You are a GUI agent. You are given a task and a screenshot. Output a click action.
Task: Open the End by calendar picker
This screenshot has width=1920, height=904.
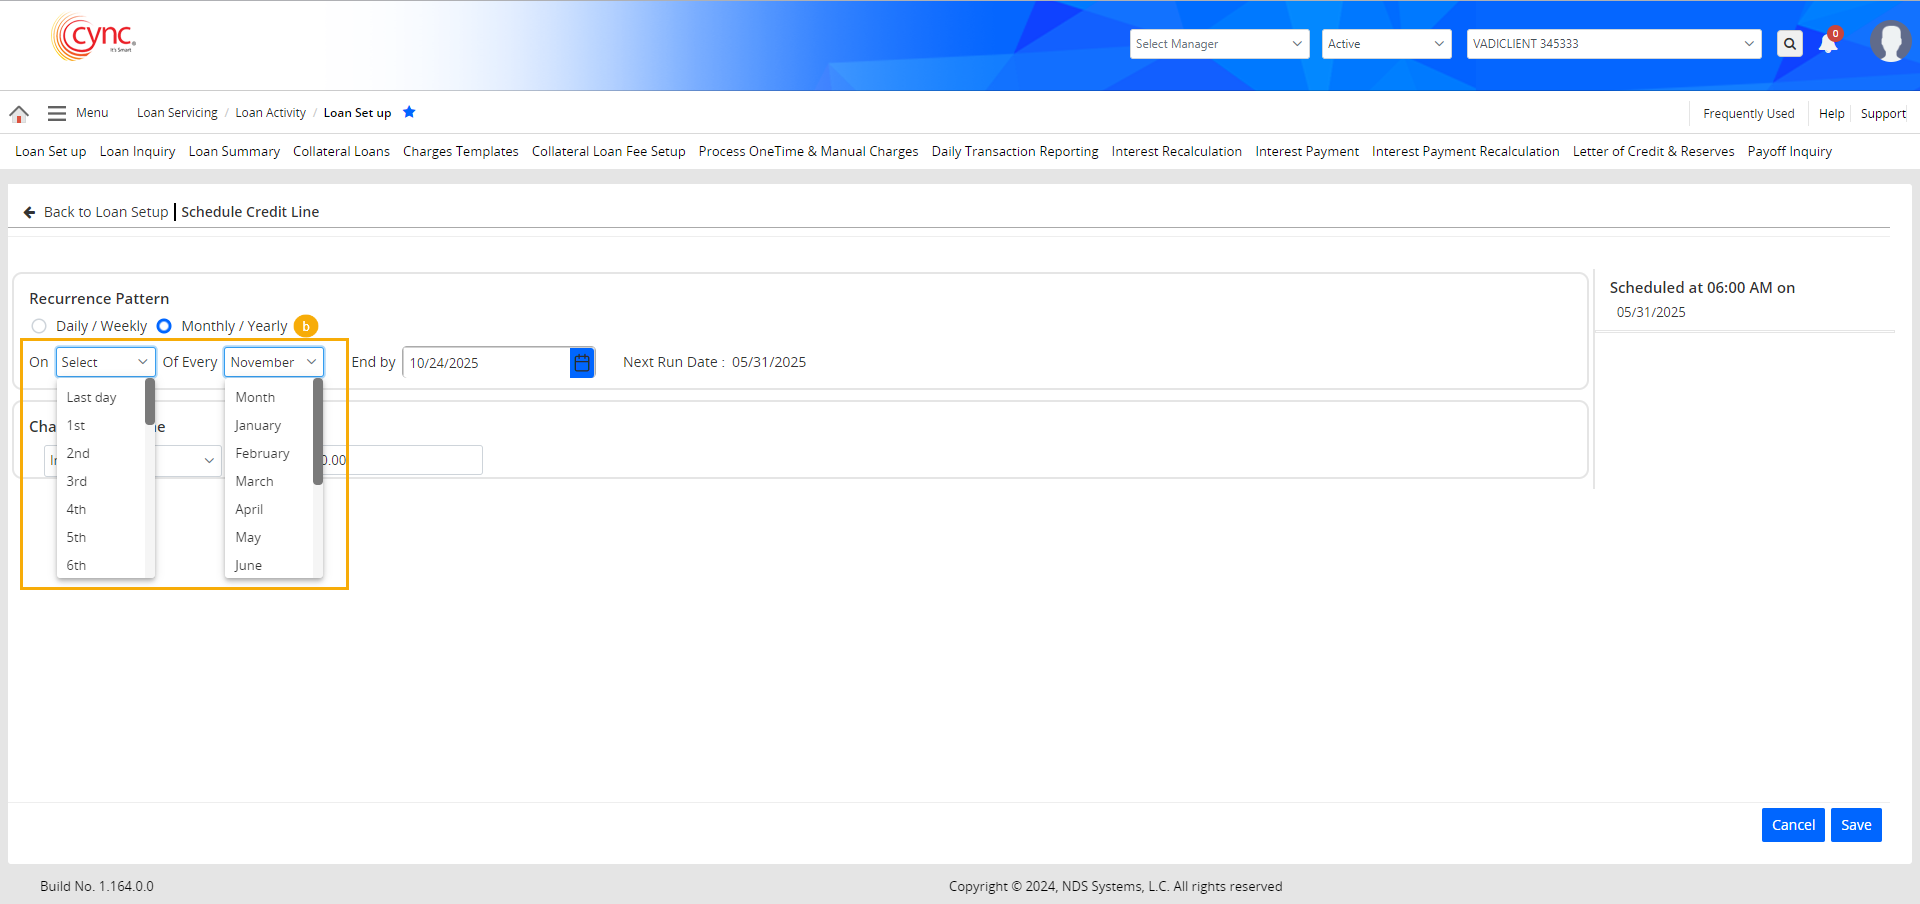(582, 362)
